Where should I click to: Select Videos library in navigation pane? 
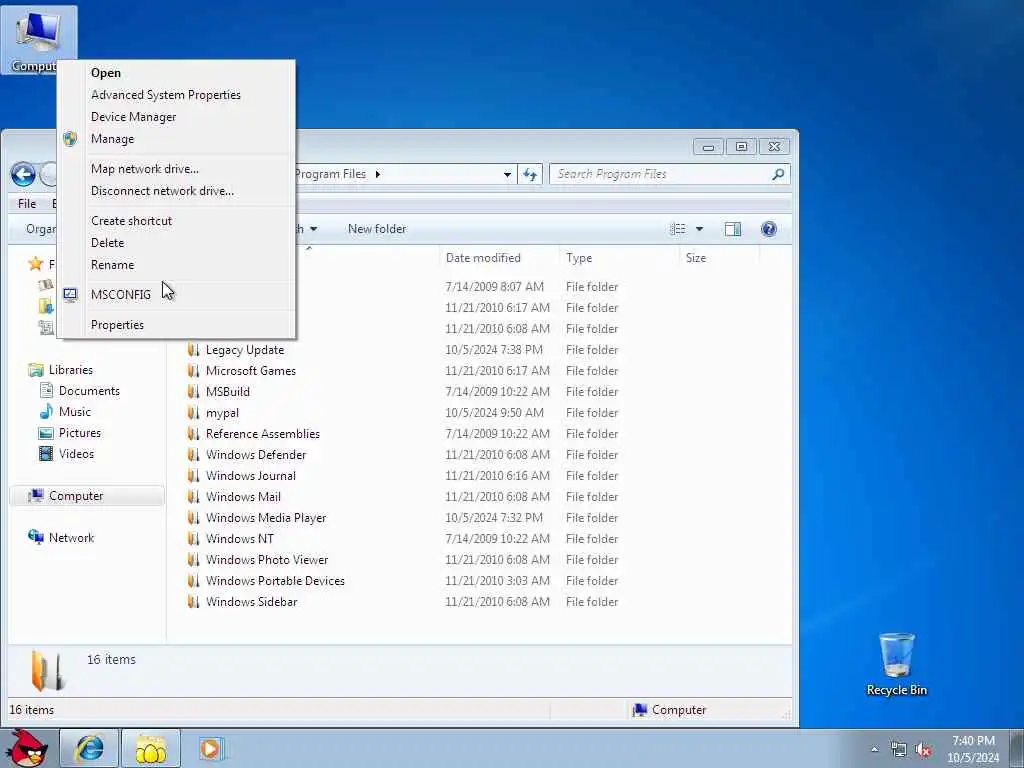tap(67, 454)
